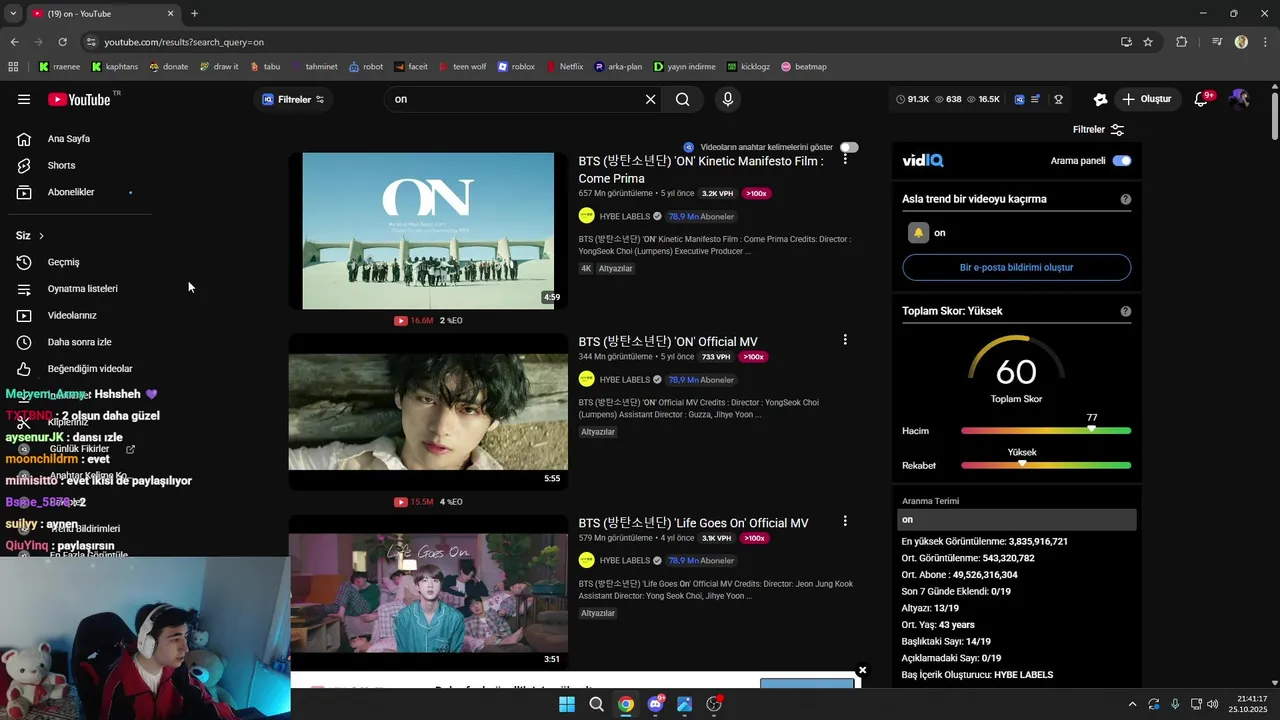Open the account avatar menu

1239,99
